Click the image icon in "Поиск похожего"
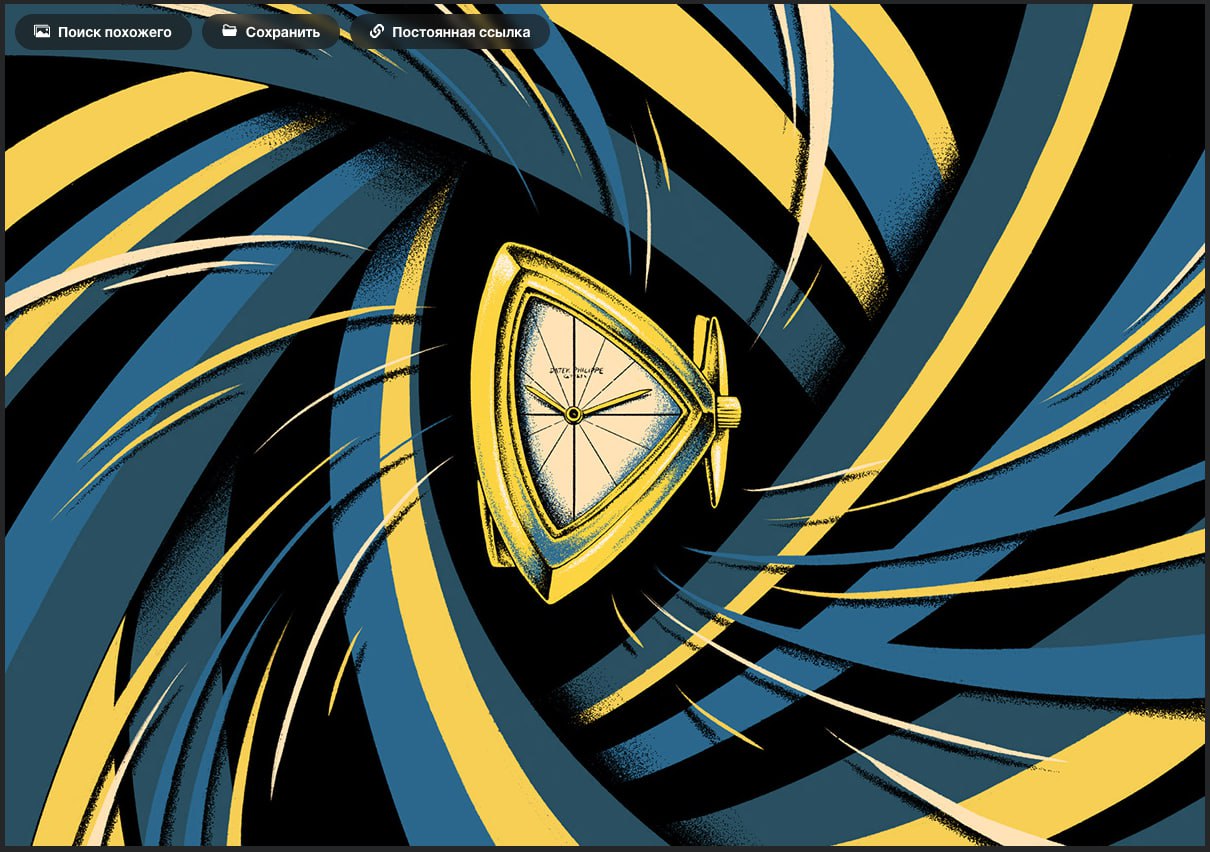 click(x=41, y=32)
